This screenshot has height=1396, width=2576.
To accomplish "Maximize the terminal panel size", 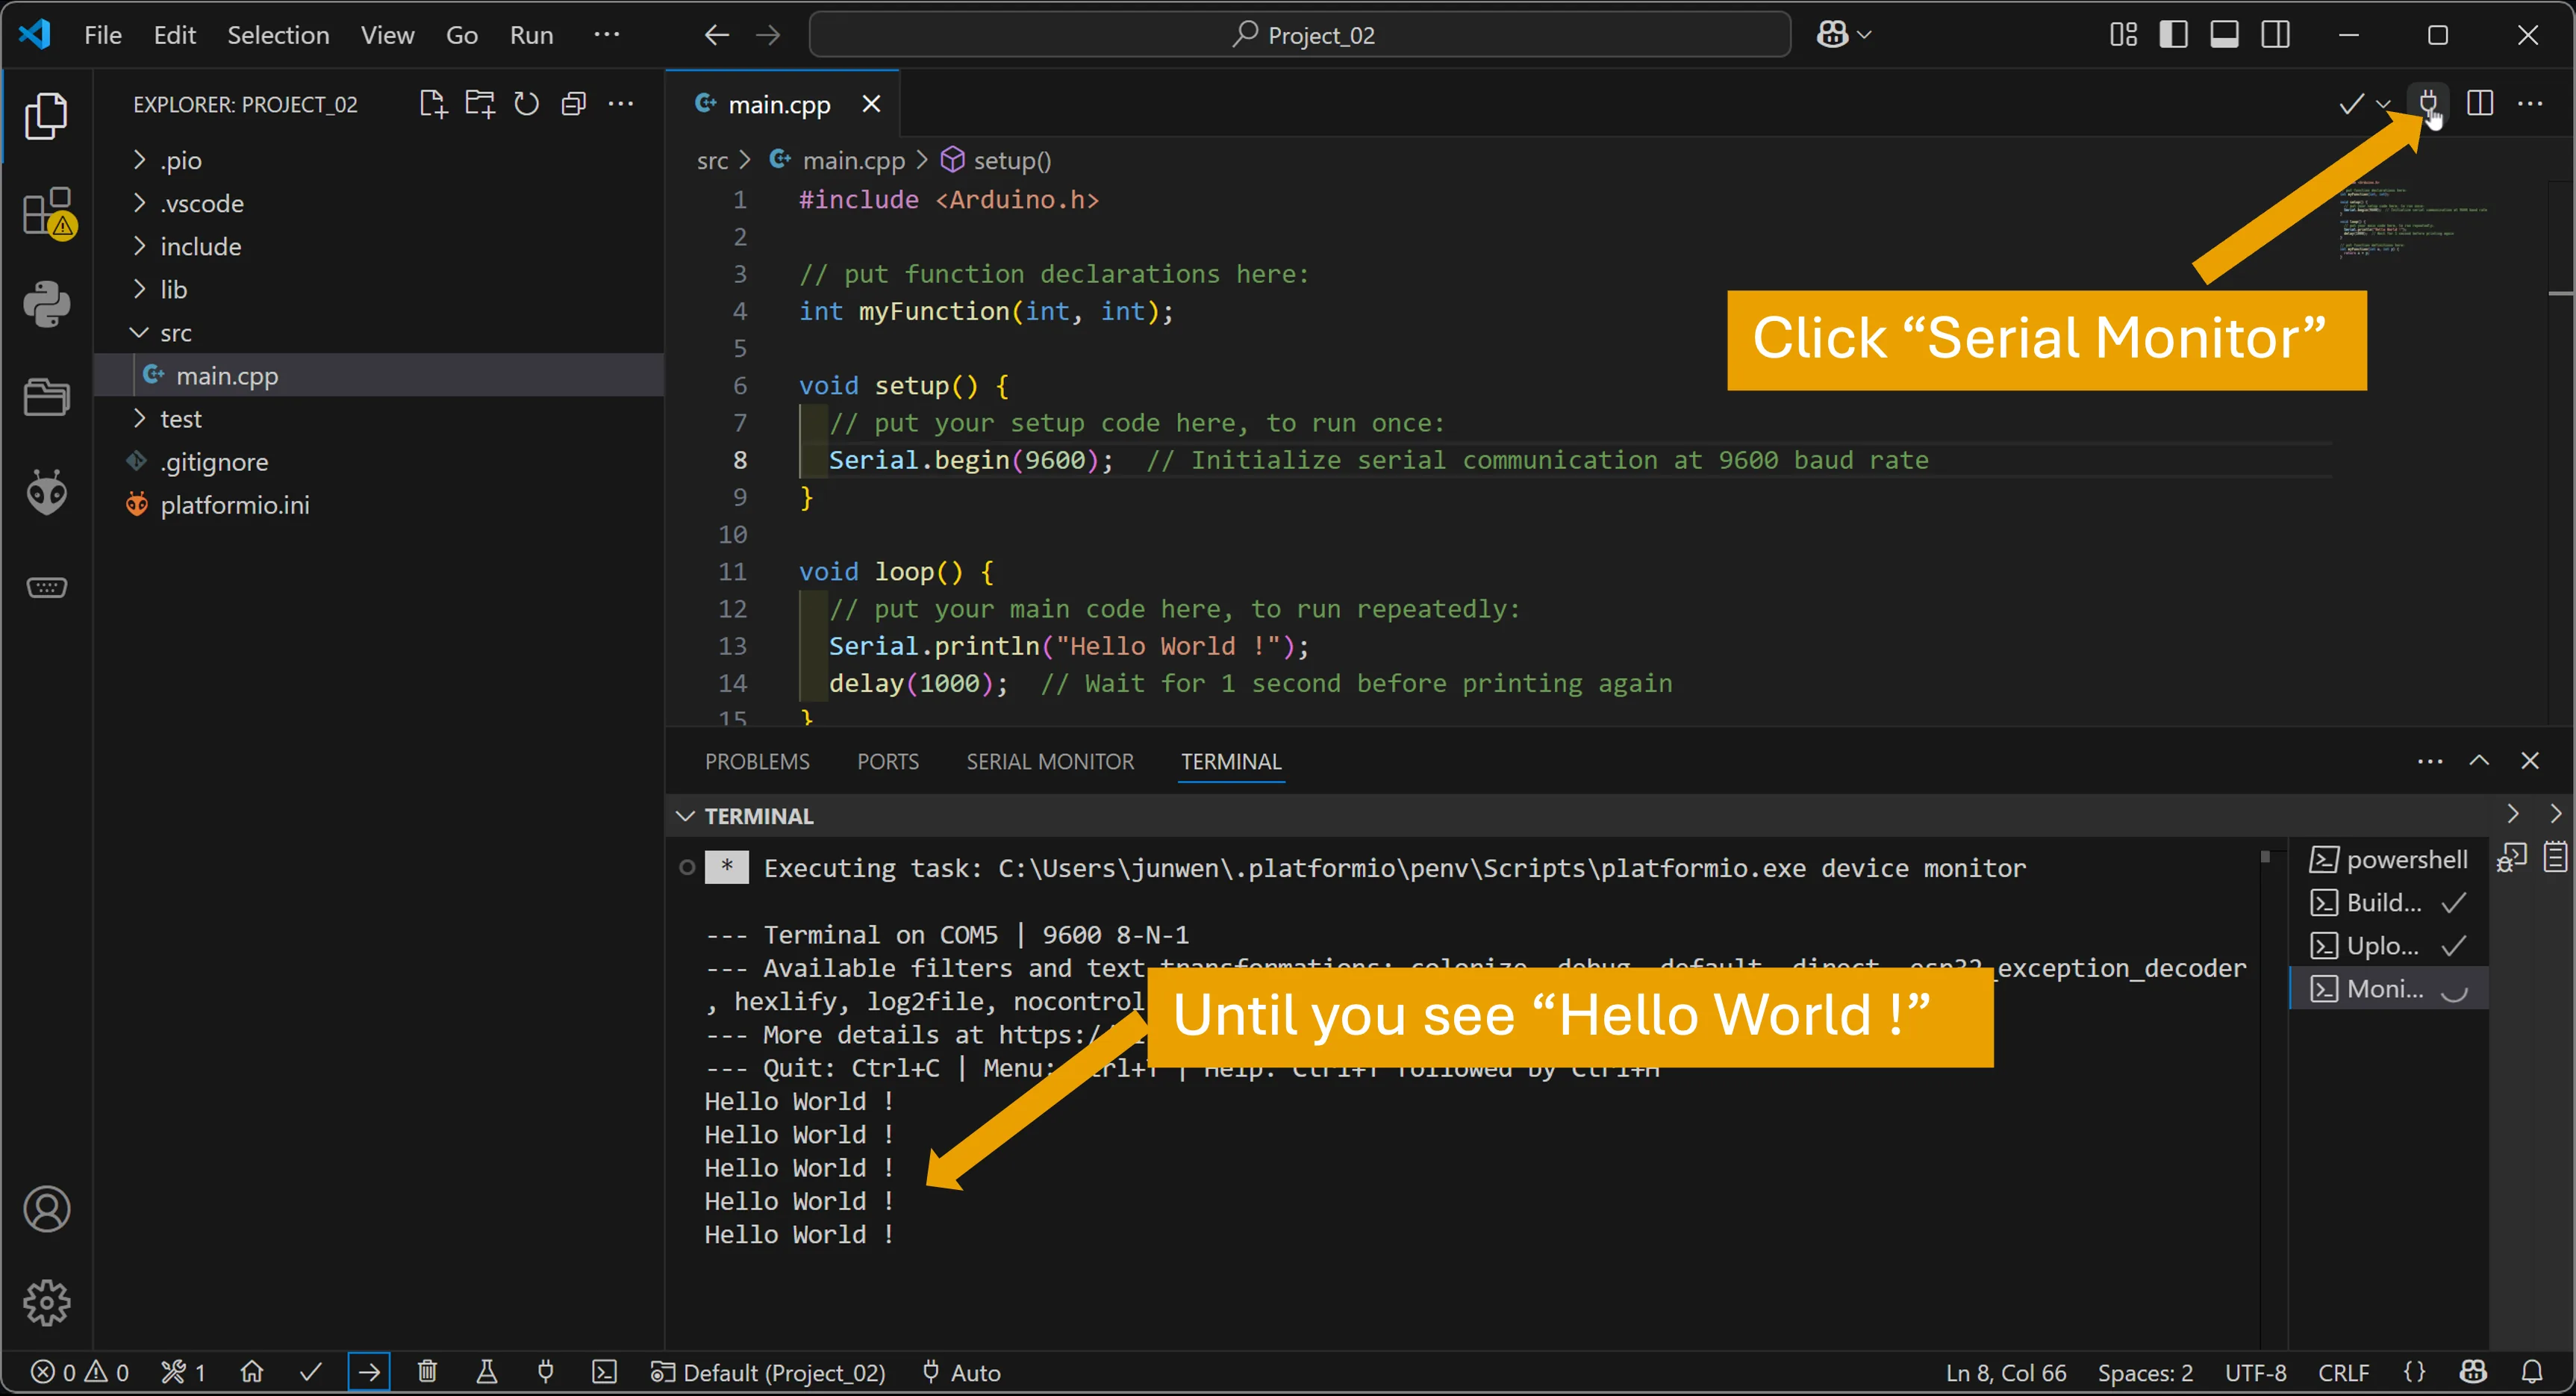I will point(2479,761).
